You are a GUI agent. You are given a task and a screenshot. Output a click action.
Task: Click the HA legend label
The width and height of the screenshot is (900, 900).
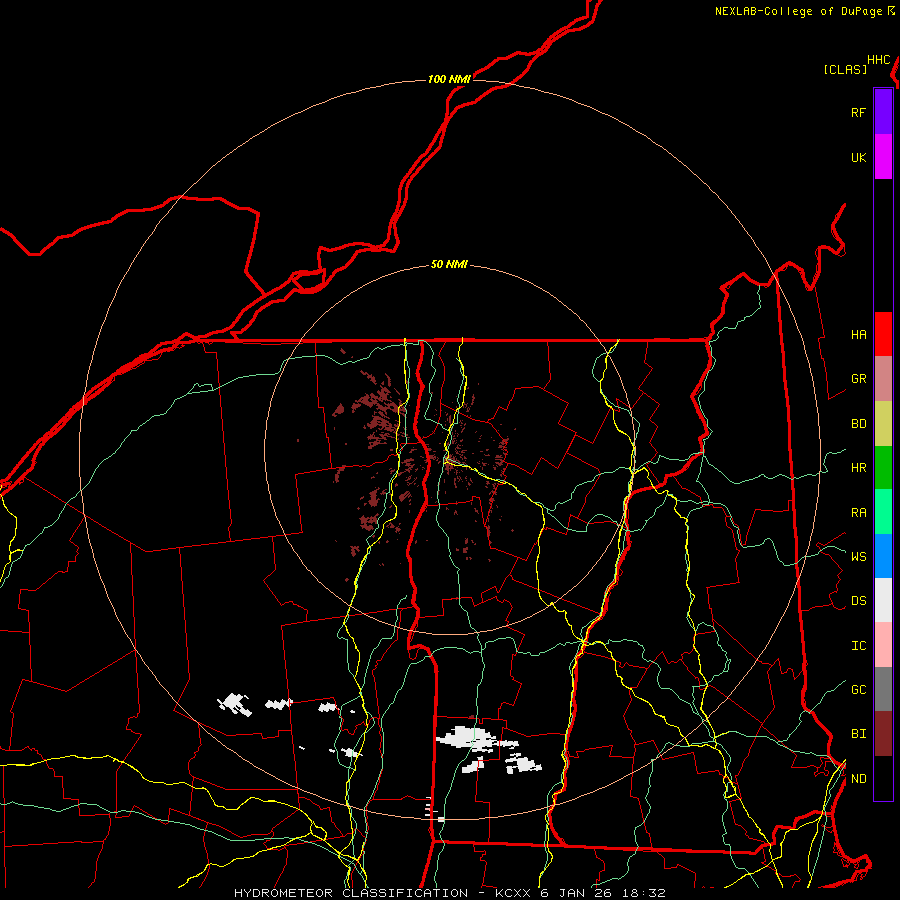pyautogui.click(x=858, y=335)
